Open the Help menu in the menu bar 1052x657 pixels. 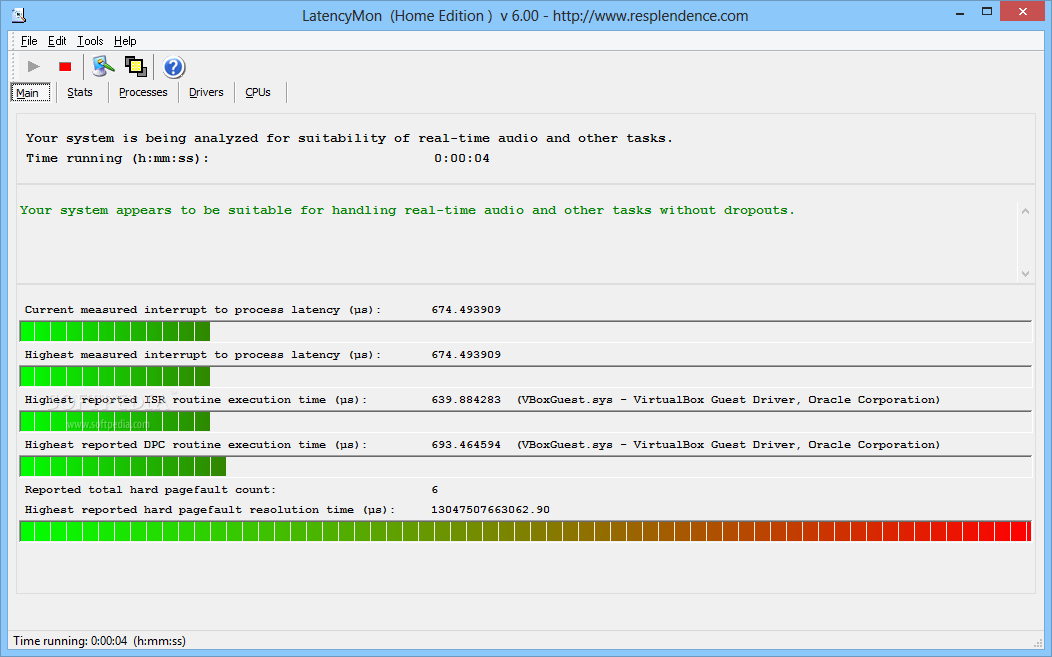click(x=125, y=41)
